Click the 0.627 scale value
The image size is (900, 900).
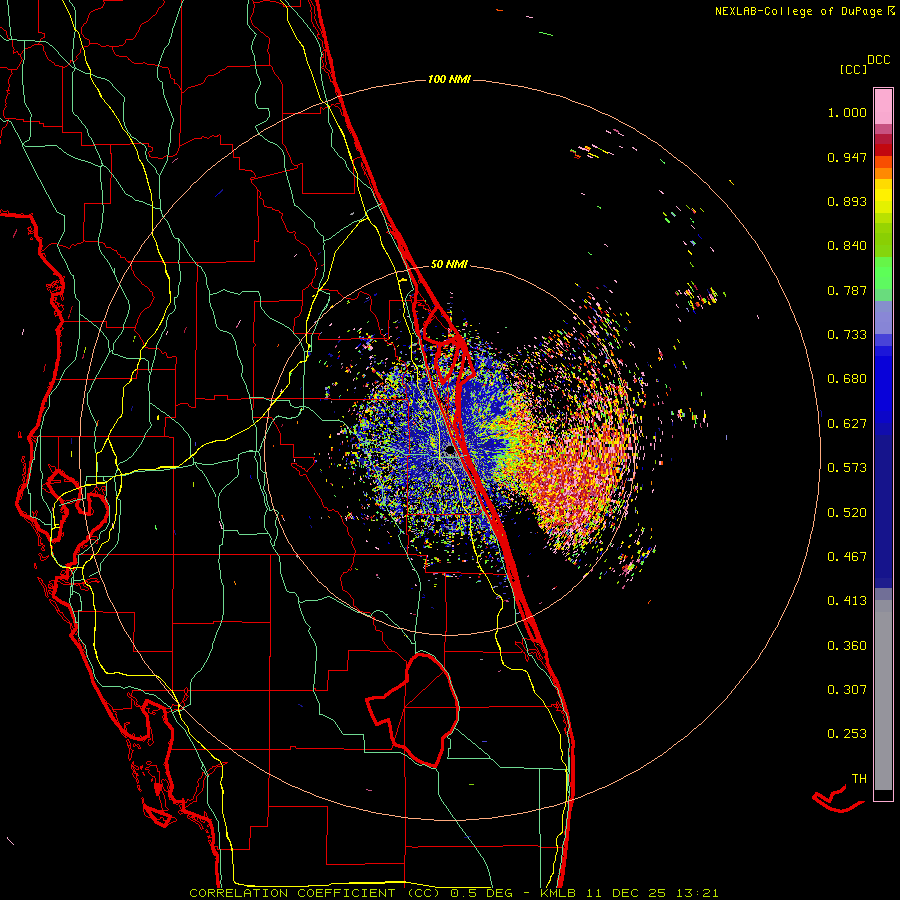(x=847, y=424)
